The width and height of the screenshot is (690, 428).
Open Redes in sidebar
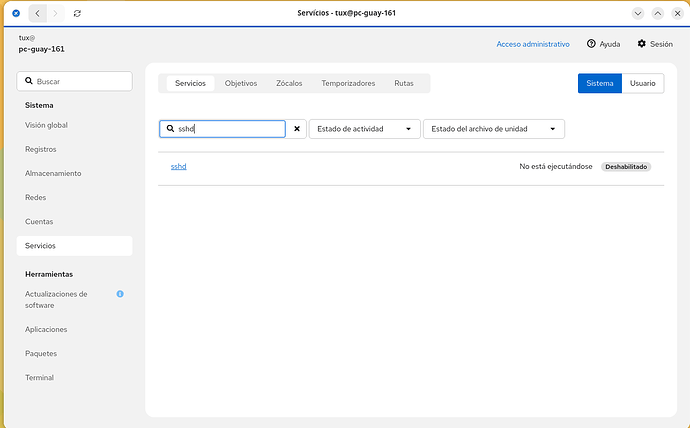74,198
